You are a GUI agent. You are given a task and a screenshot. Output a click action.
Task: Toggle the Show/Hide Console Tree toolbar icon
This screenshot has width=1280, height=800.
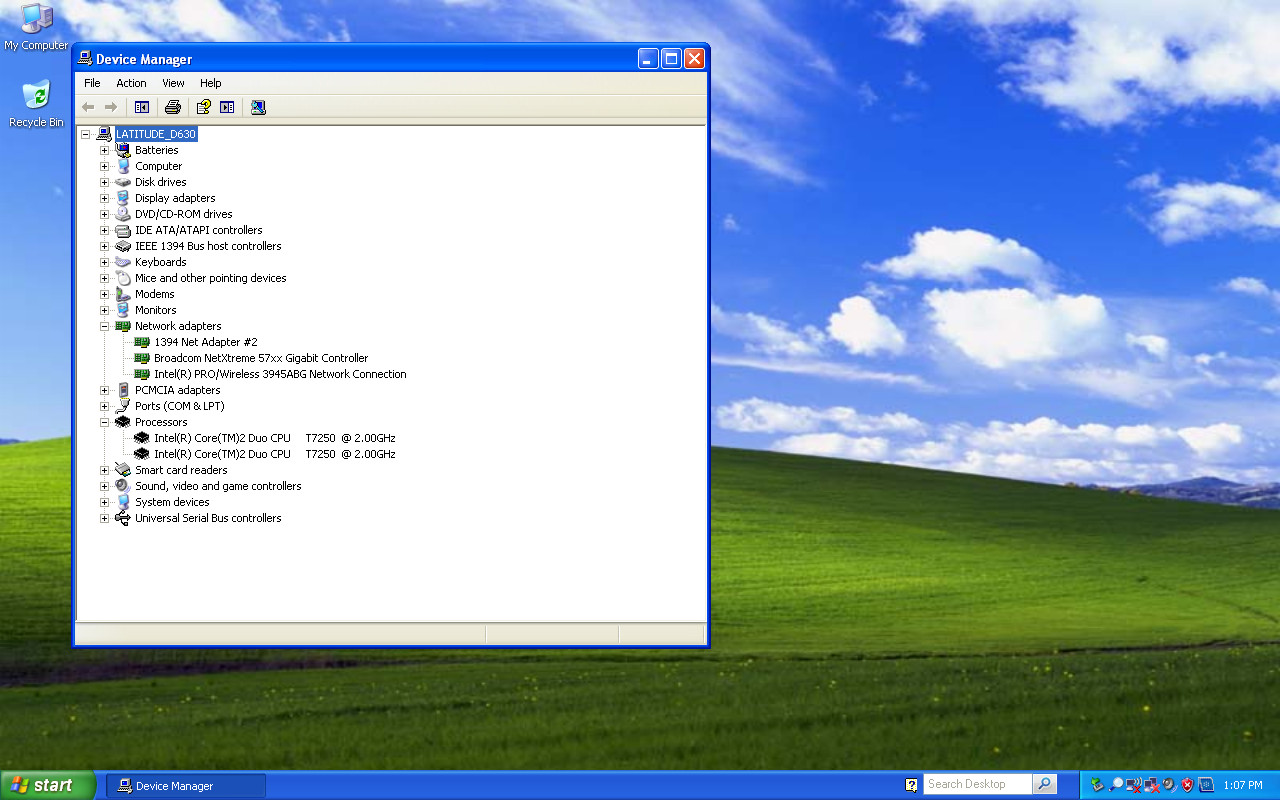point(142,107)
